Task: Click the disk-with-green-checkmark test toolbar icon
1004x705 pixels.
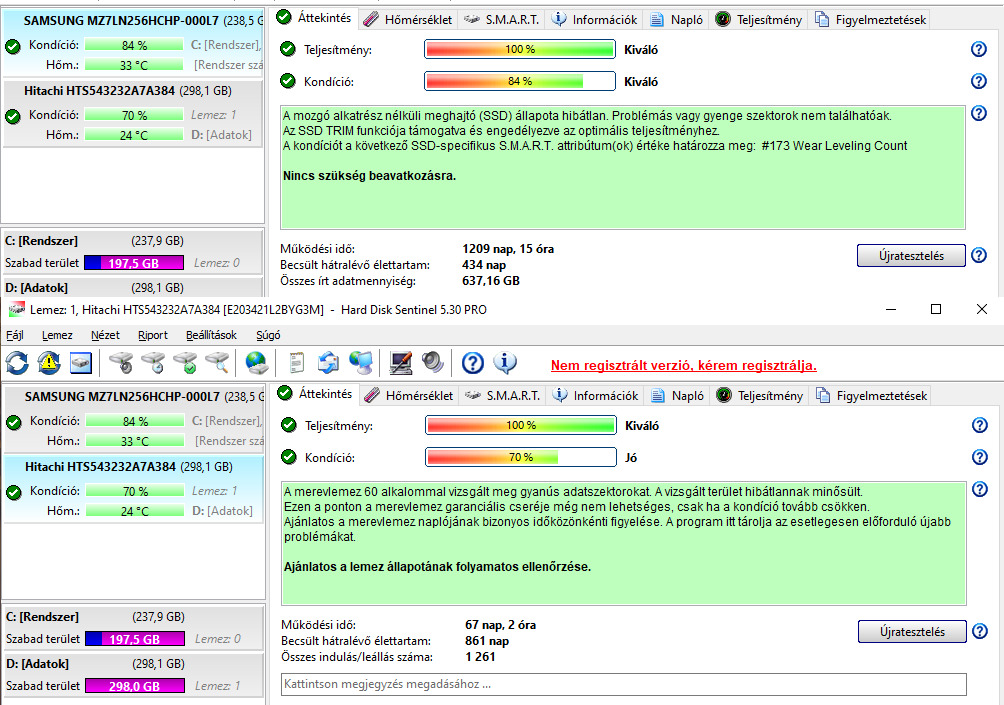Action: (186, 363)
